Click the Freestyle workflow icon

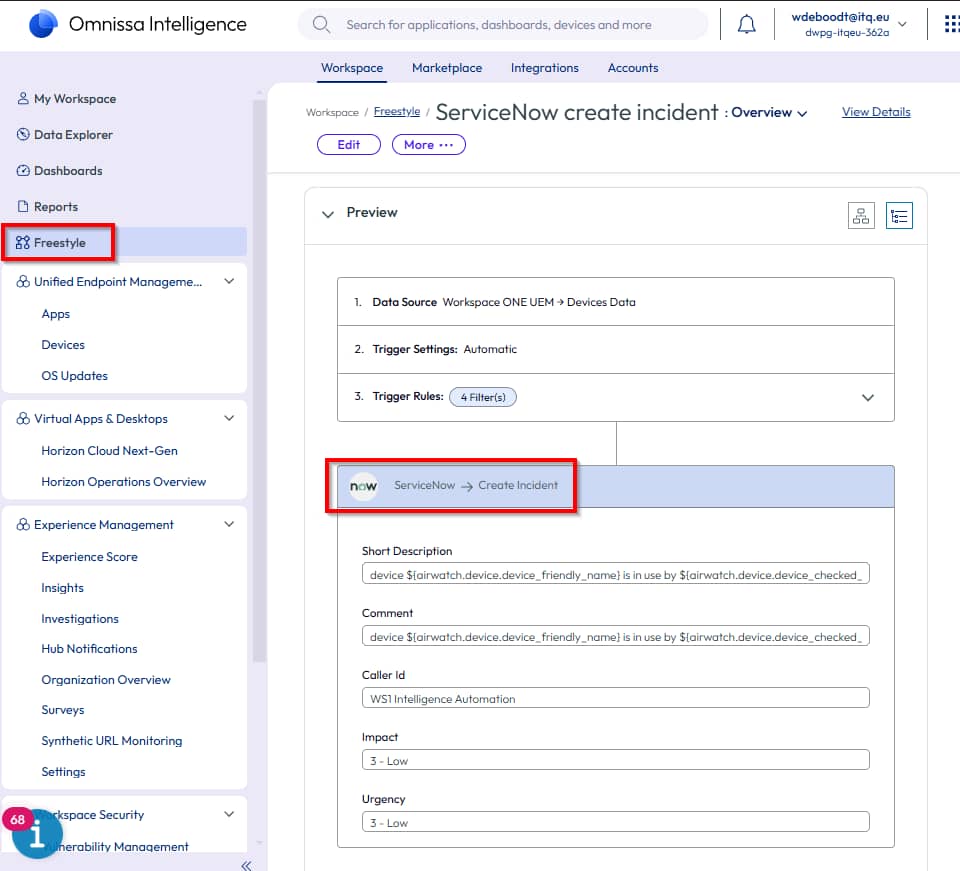[x=23, y=242]
